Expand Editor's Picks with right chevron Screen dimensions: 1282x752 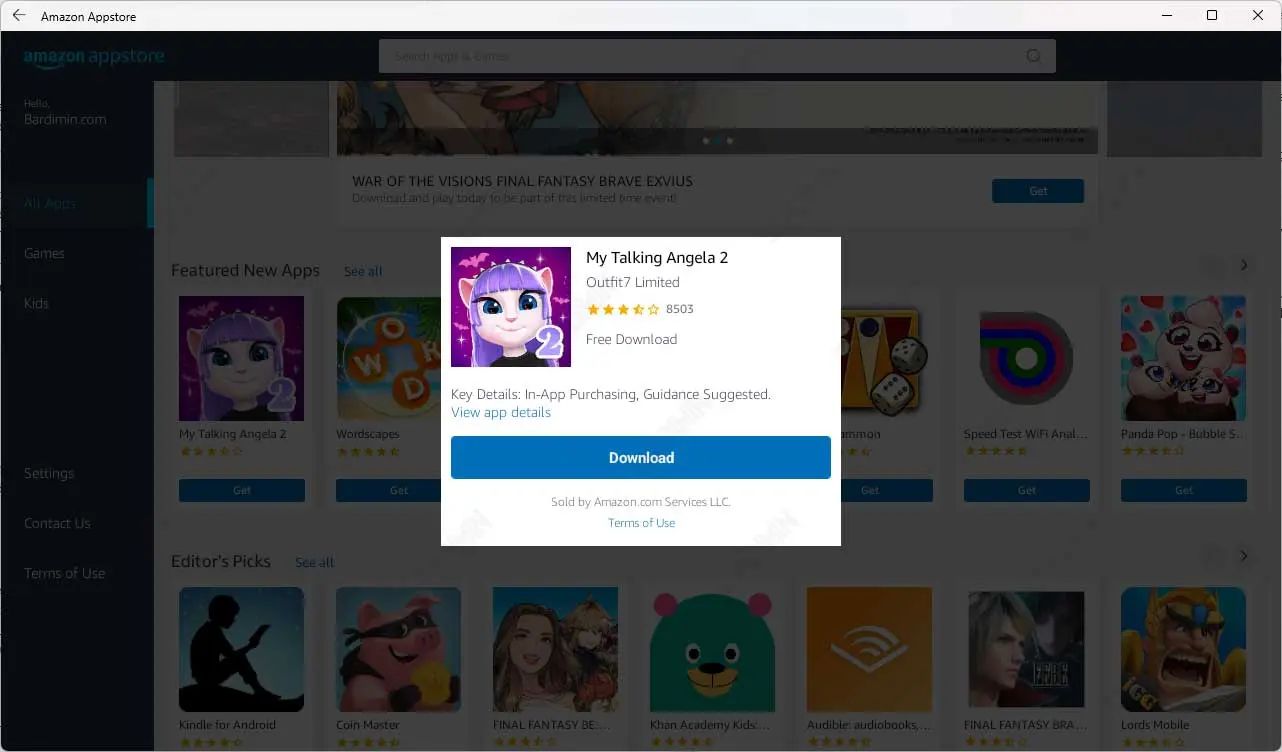point(1244,556)
